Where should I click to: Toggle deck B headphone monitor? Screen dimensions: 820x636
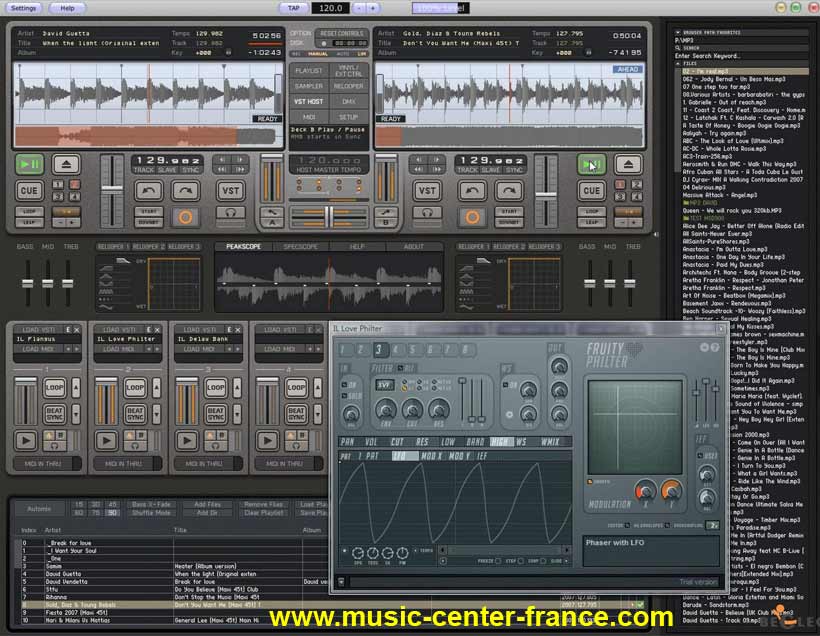[427, 212]
